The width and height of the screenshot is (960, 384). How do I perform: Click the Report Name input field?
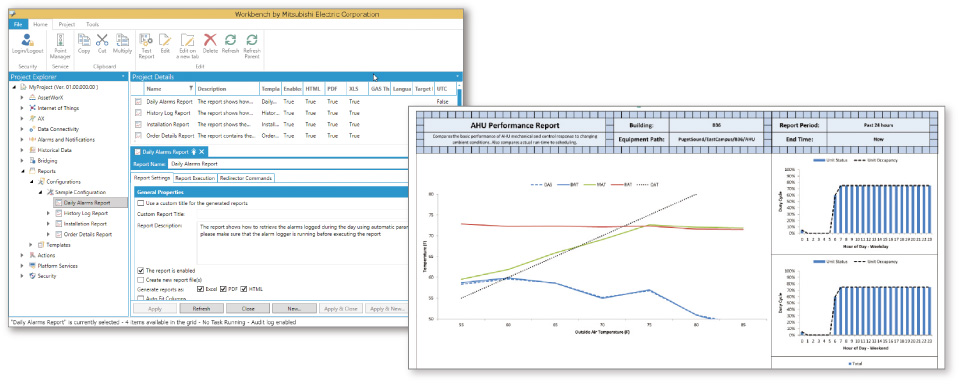coord(288,164)
